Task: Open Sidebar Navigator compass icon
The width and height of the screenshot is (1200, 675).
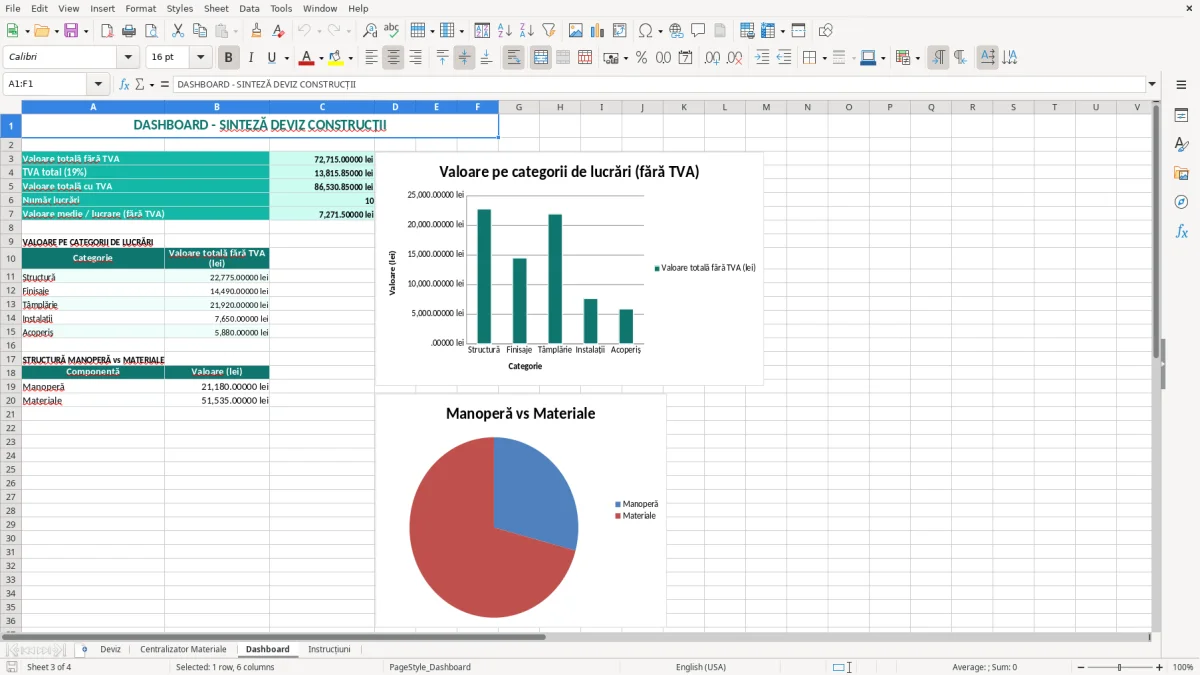Action: point(1181,202)
